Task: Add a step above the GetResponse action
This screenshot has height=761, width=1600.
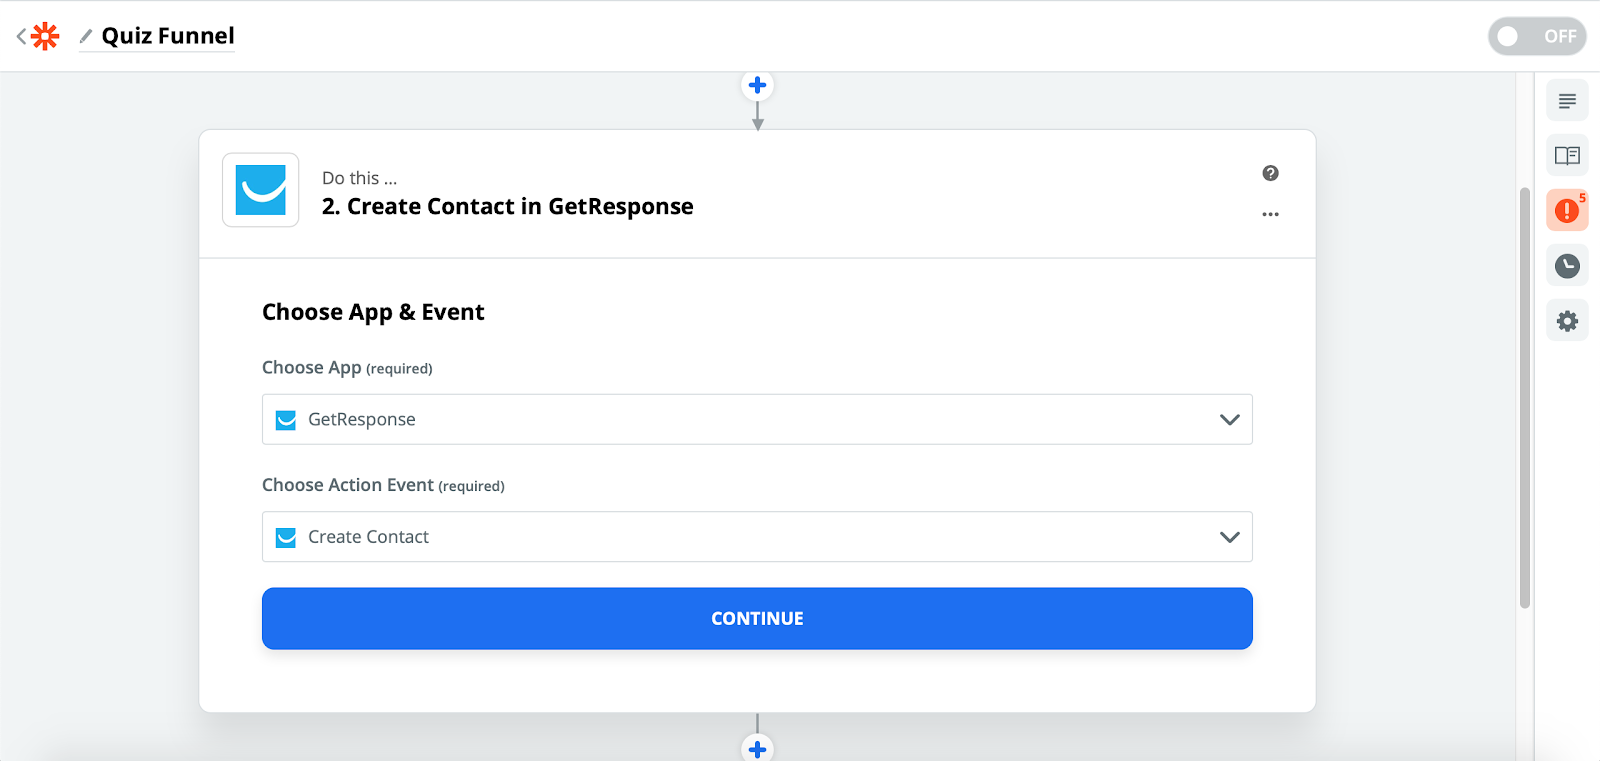Action: point(757,85)
